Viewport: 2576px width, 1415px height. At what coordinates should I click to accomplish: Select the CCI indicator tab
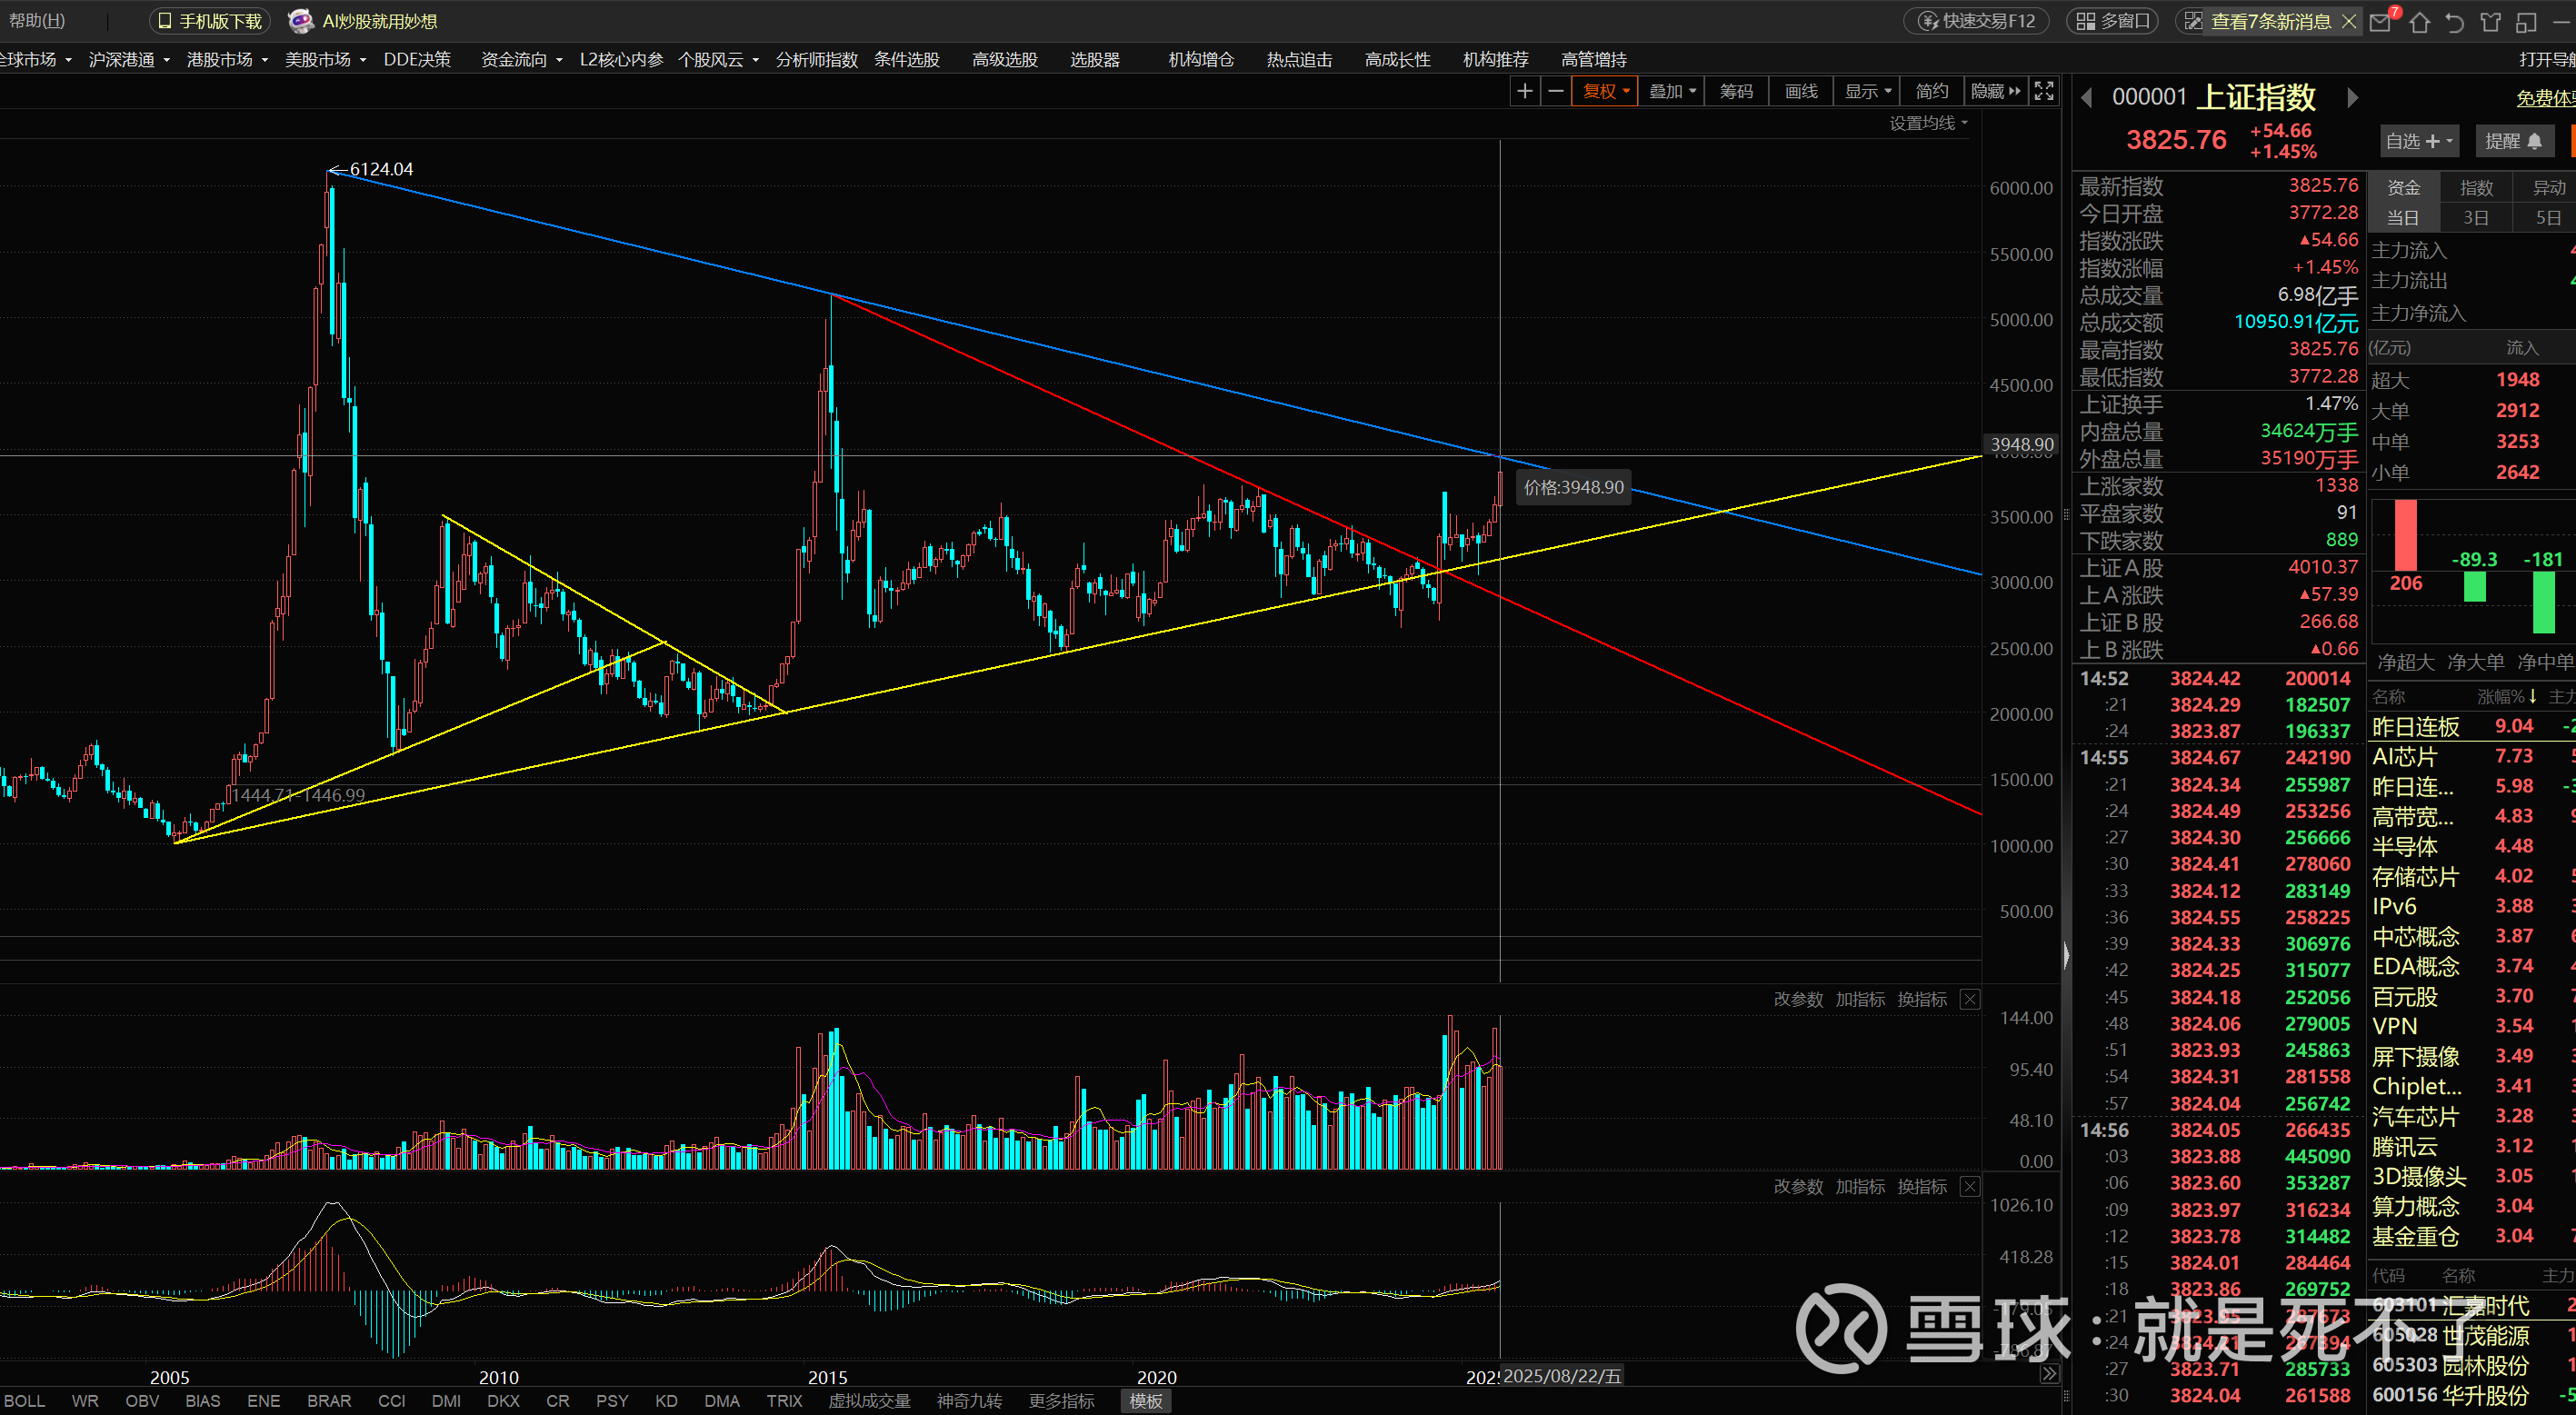(392, 1401)
